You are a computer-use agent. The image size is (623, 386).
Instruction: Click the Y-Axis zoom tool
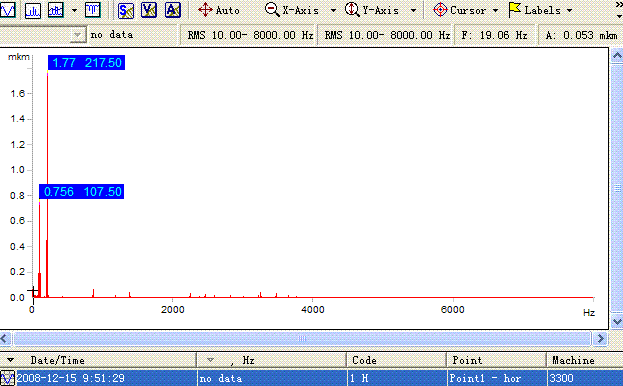click(372, 10)
